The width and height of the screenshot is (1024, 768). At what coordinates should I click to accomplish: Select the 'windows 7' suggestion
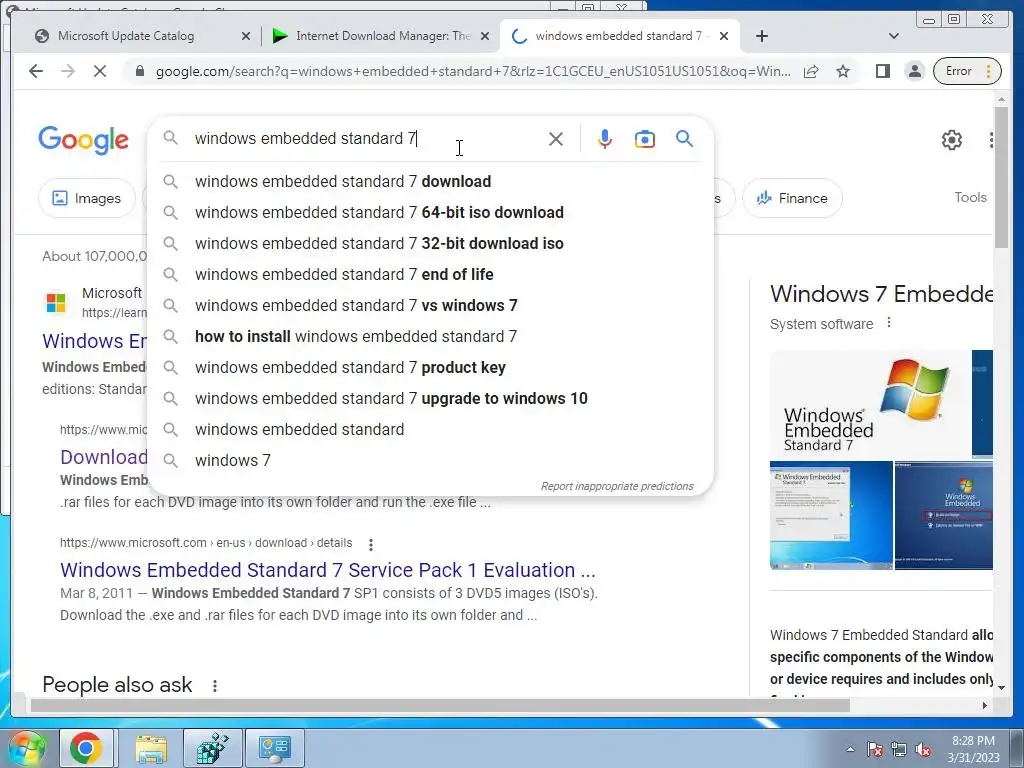click(x=431, y=460)
